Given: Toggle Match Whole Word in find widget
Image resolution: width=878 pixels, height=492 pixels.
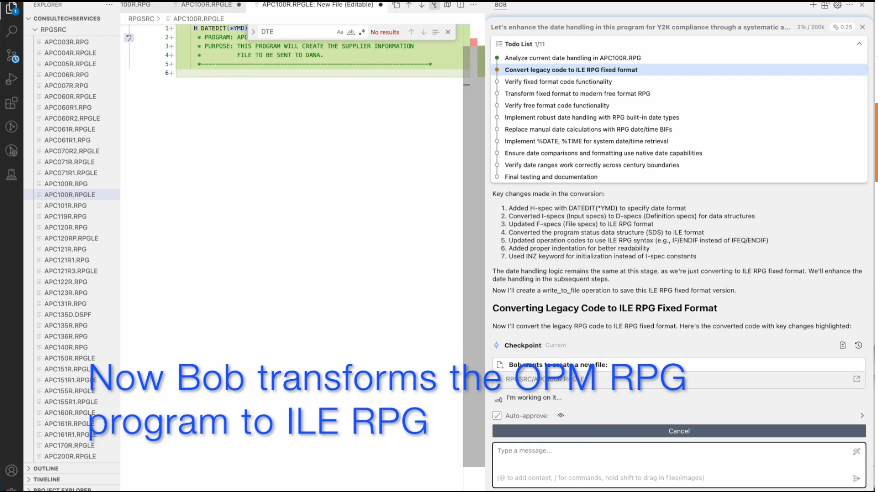Looking at the screenshot, I should [351, 32].
